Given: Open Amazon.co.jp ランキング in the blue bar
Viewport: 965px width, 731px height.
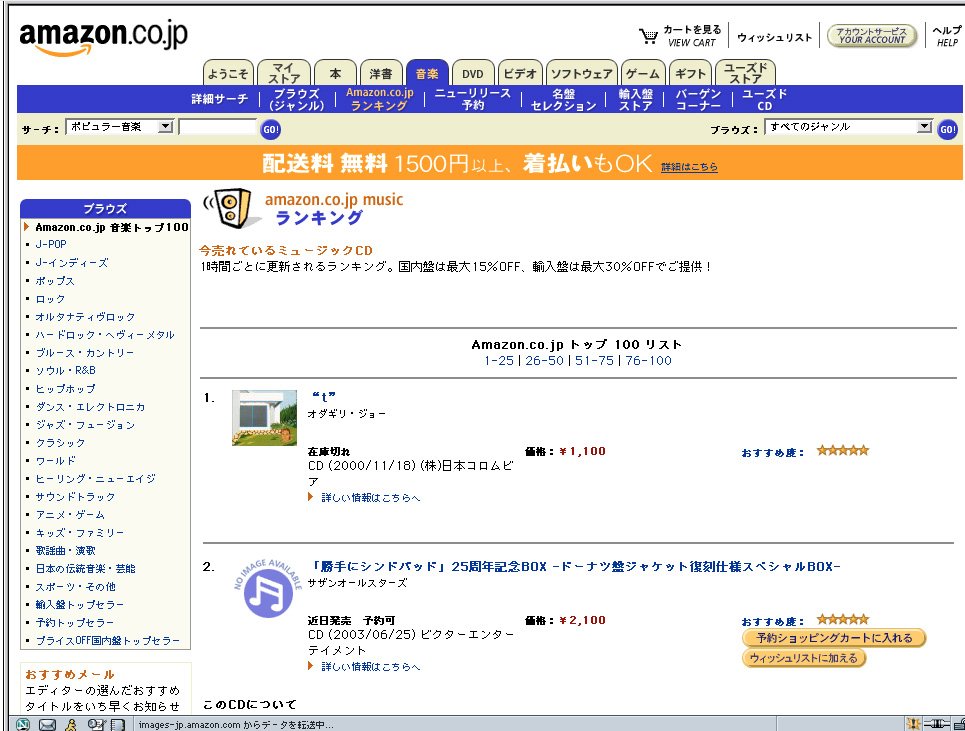Looking at the screenshot, I should [x=379, y=98].
